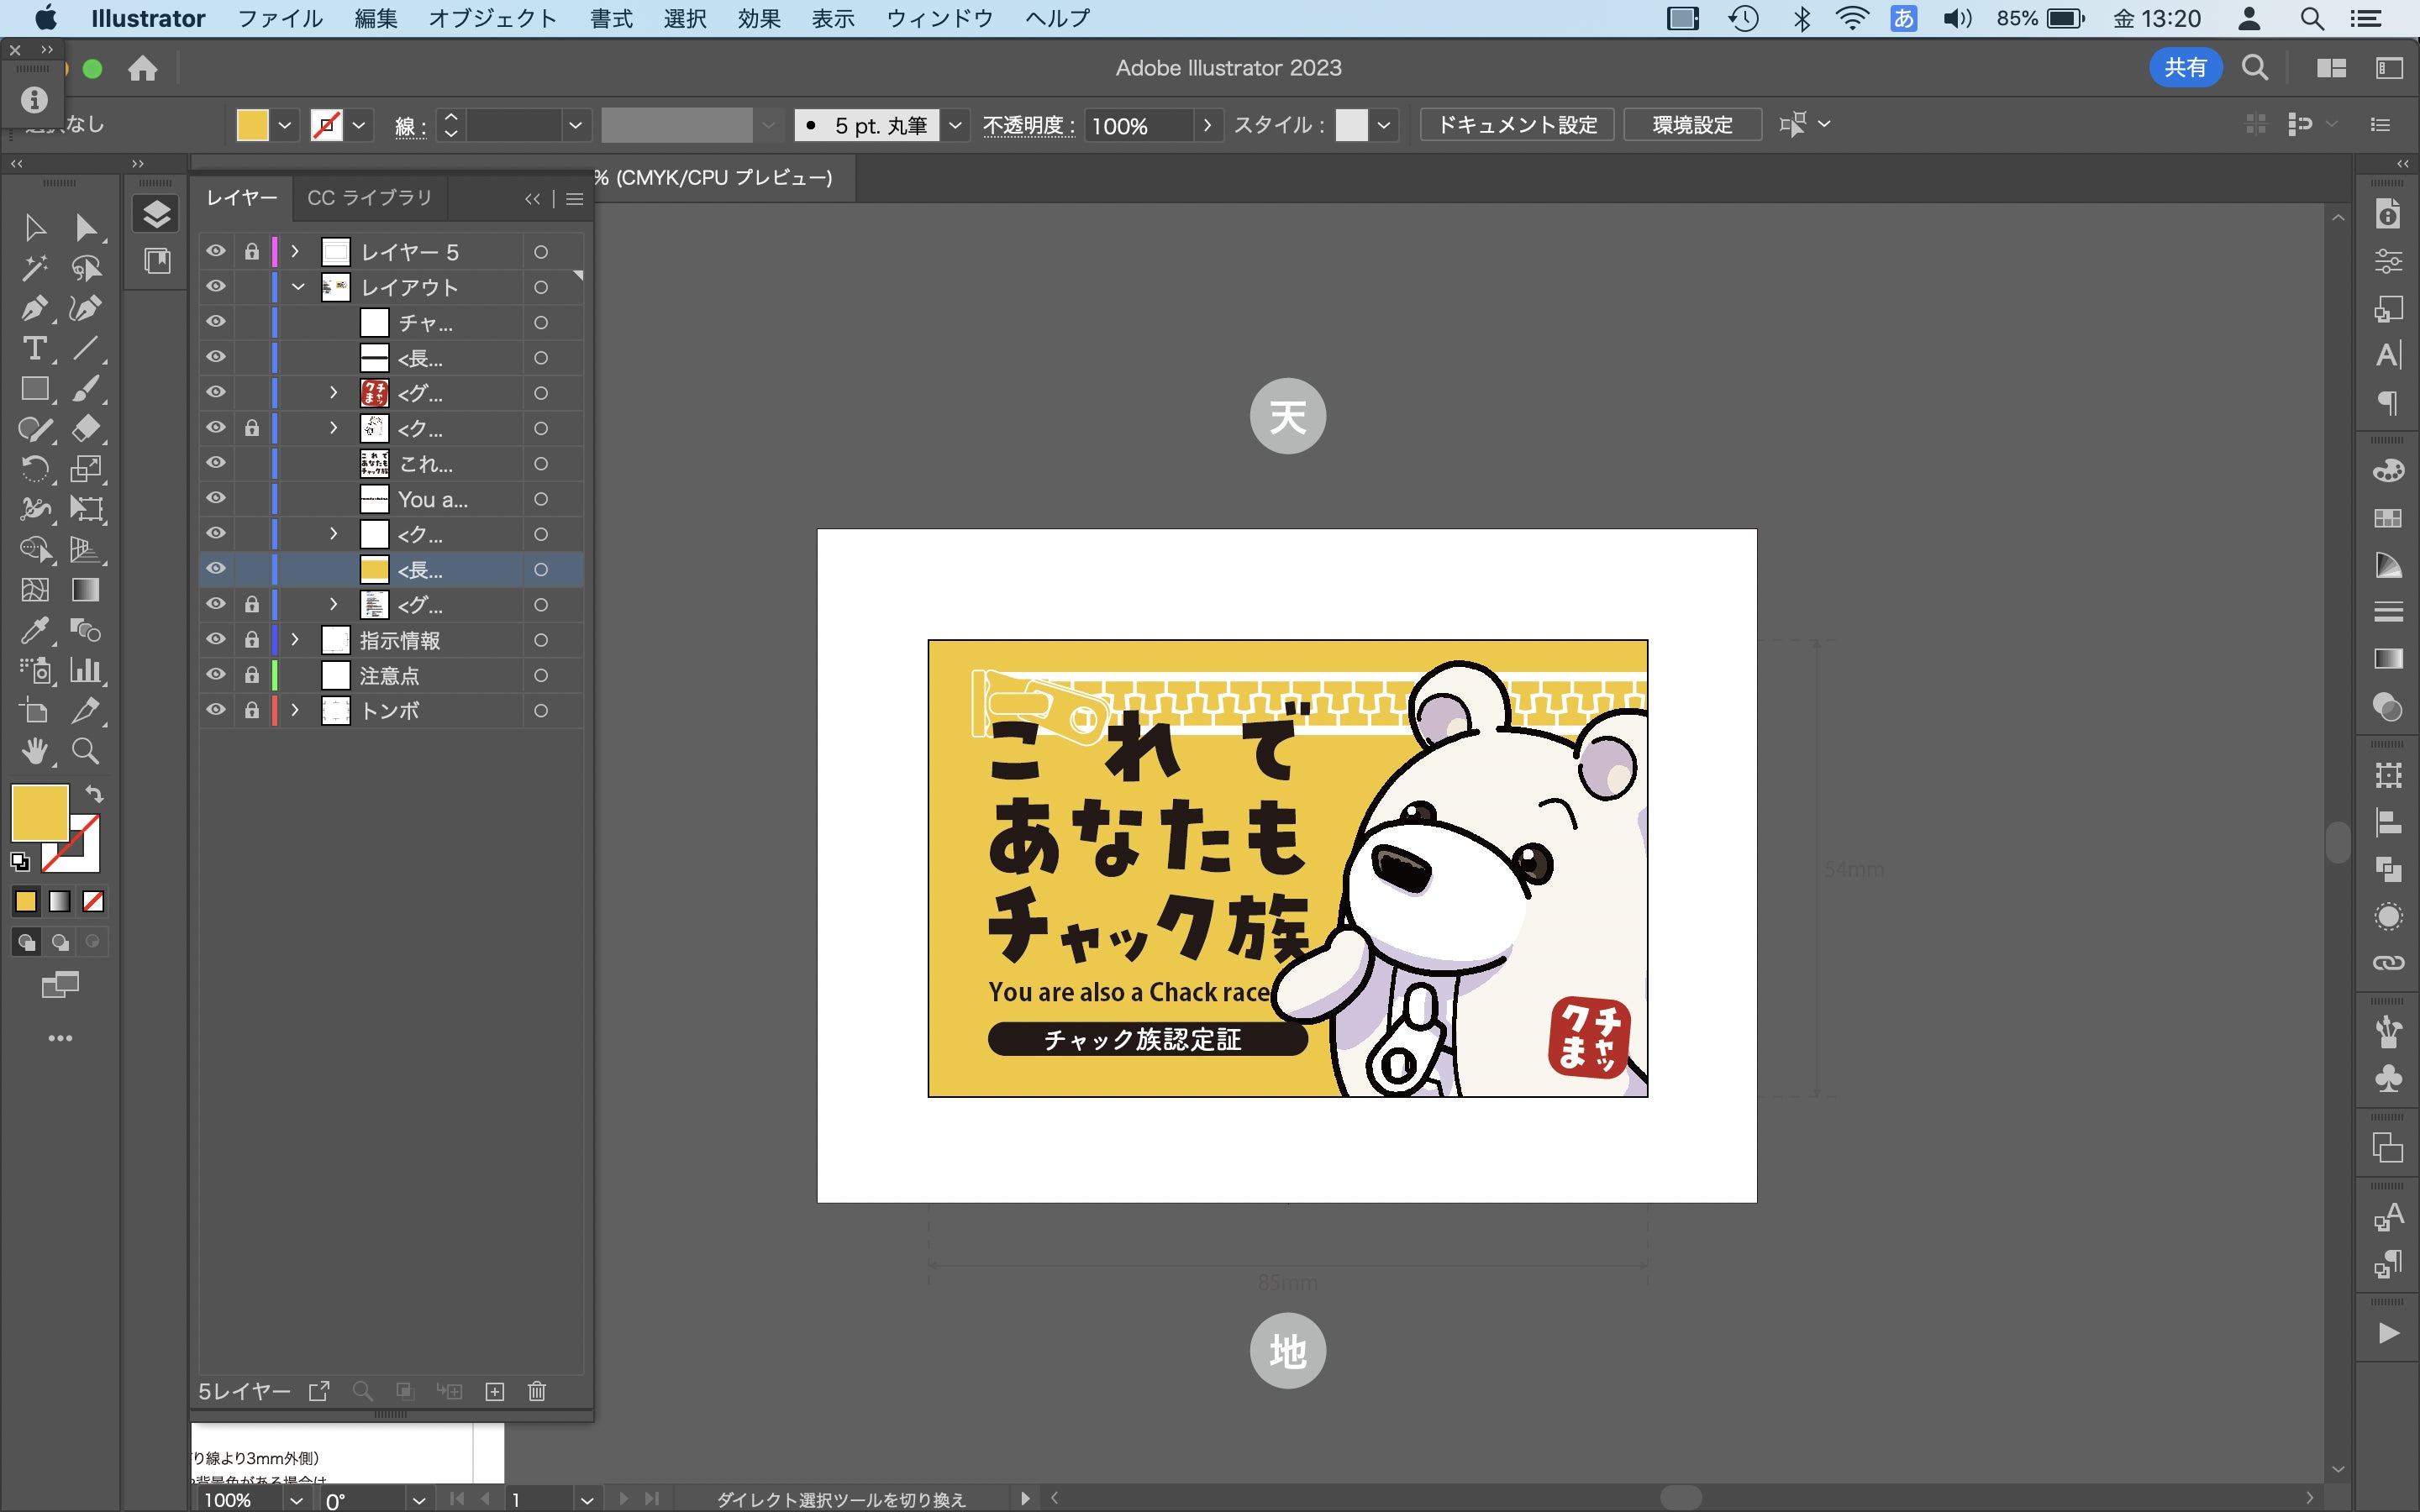Screen dimensions: 2420x1512
Task: Toggle visibility of 指示情報 layer
Action: coord(215,639)
